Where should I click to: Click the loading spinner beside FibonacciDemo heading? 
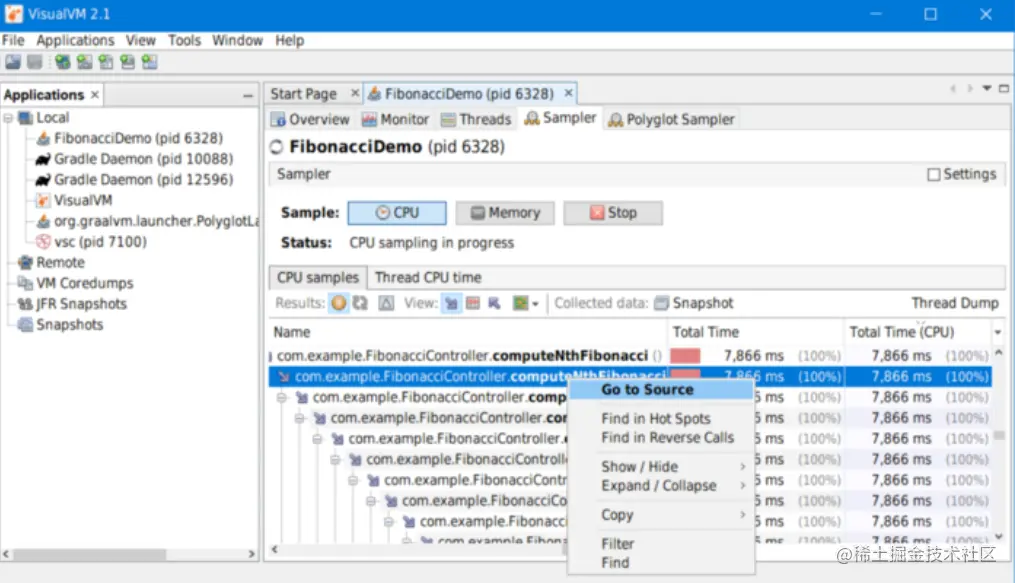pos(276,147)
